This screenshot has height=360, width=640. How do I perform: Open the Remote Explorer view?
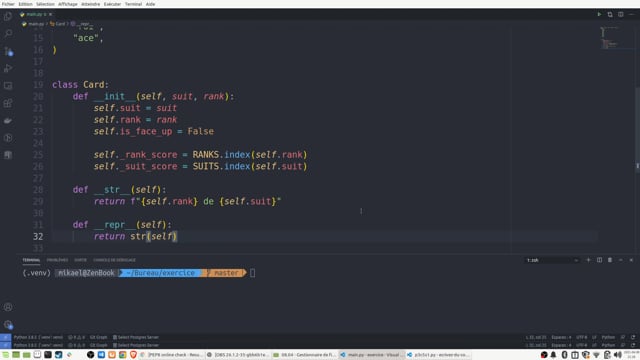(x=8, y=86)
